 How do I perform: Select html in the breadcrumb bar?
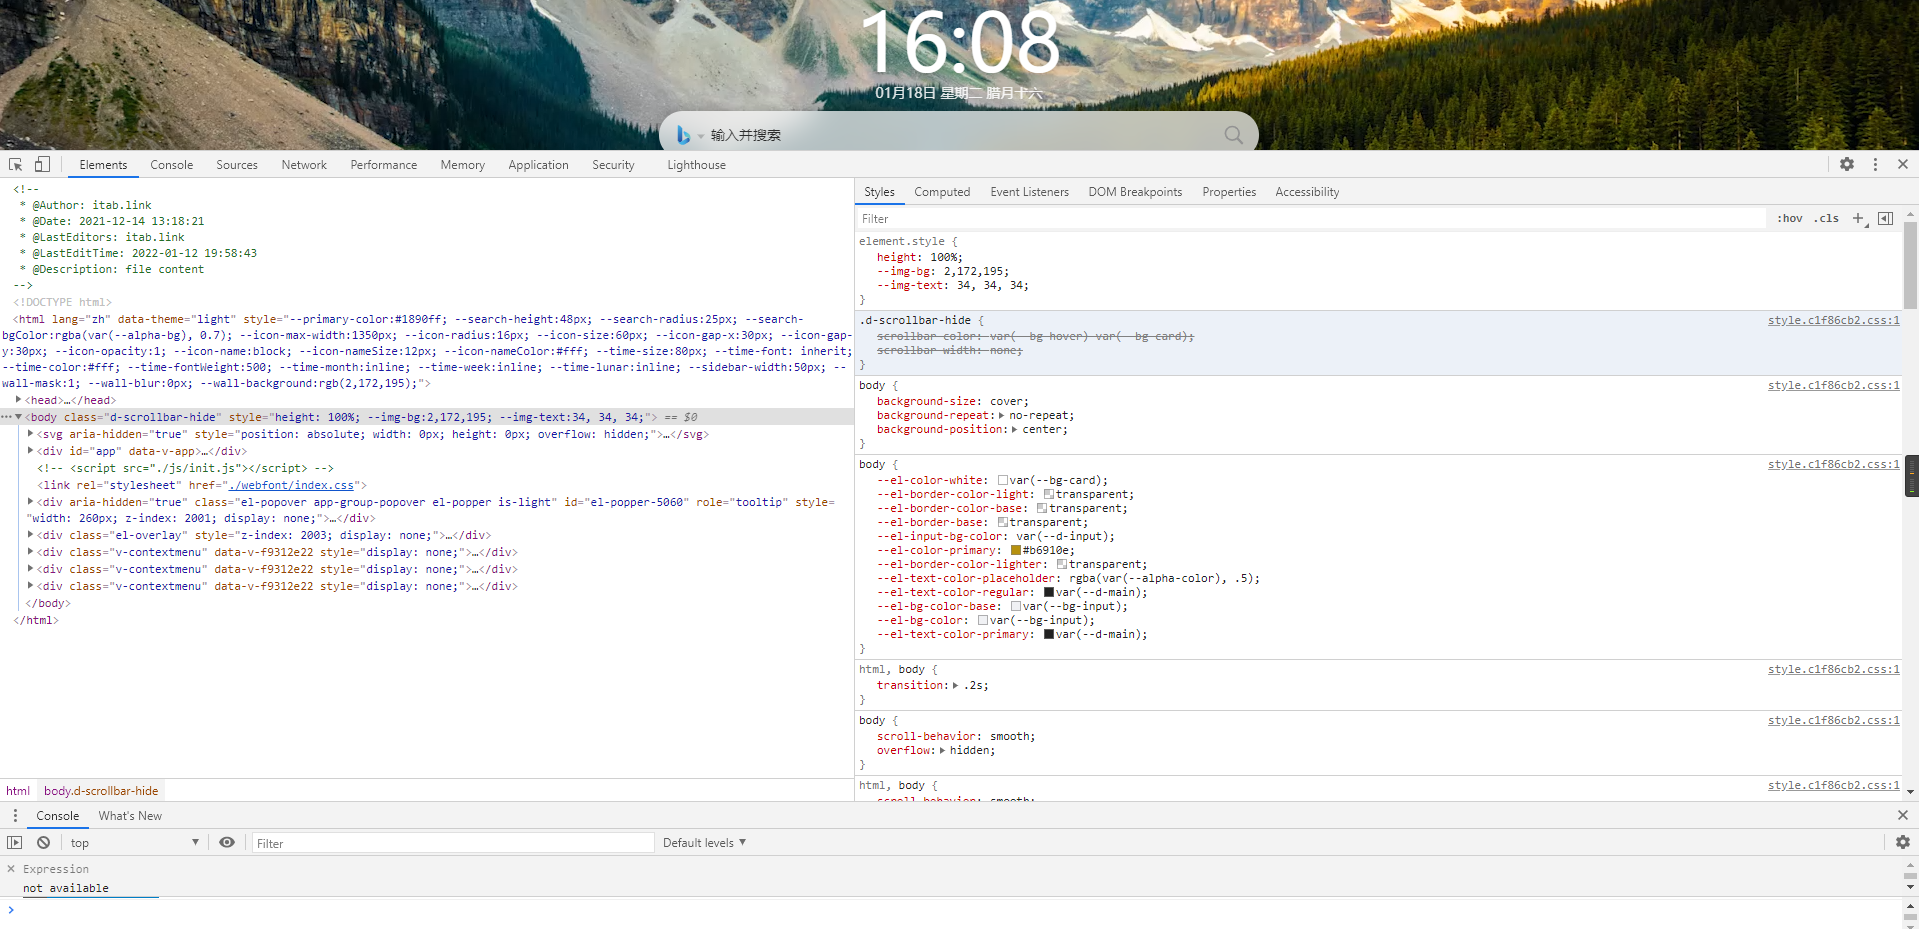tap(18, 791)
